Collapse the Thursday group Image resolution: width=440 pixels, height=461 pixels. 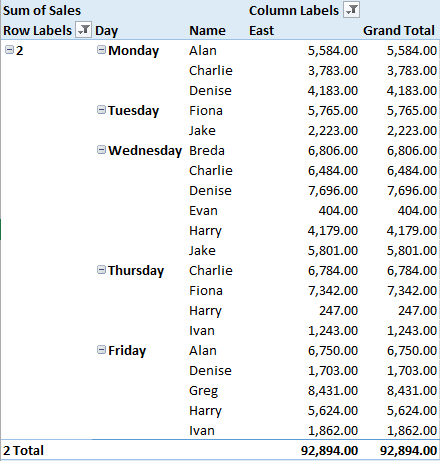101,270
